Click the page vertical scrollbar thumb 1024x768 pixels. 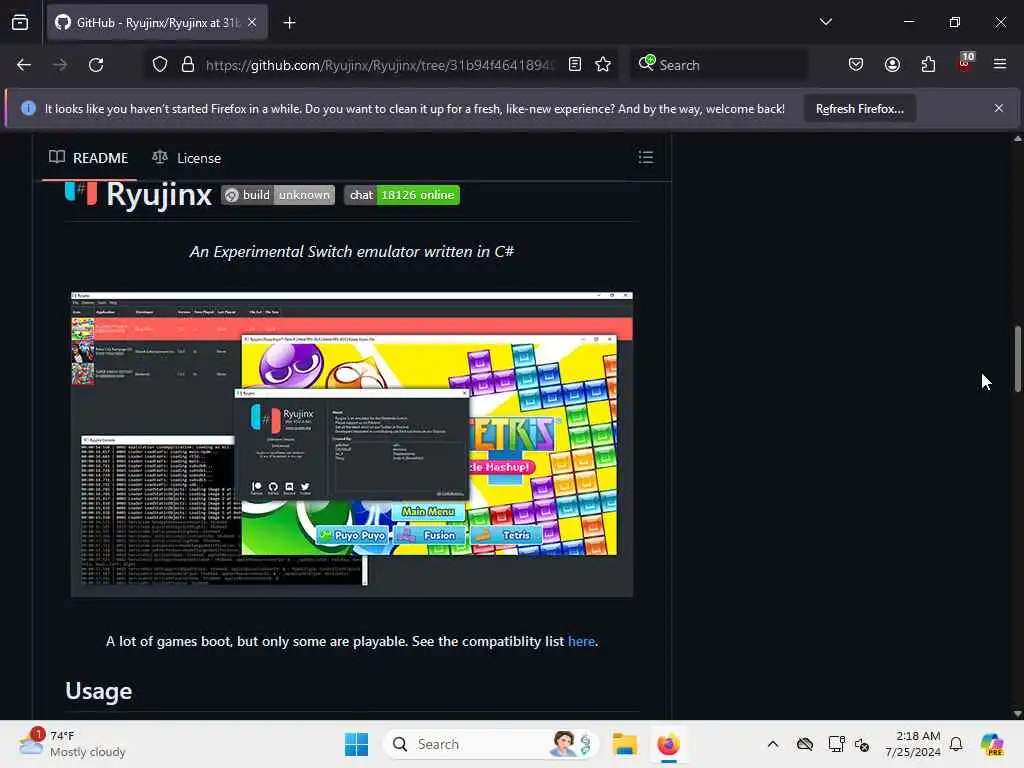(x=1017, y=359)
